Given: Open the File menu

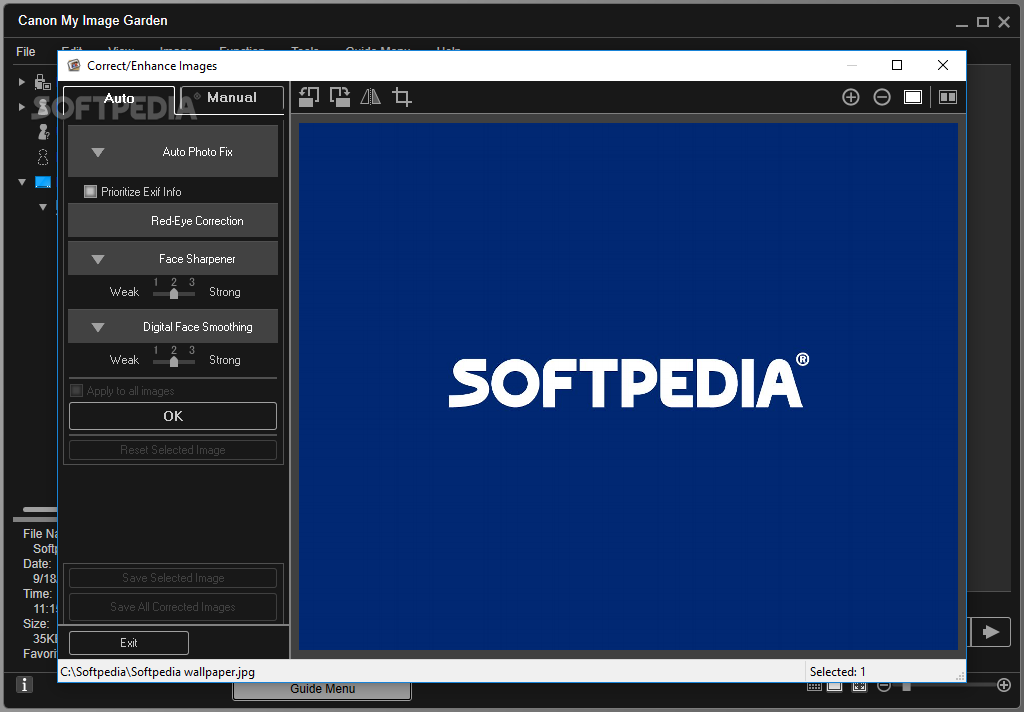Looking at the screenshot, I should point(25,52).
